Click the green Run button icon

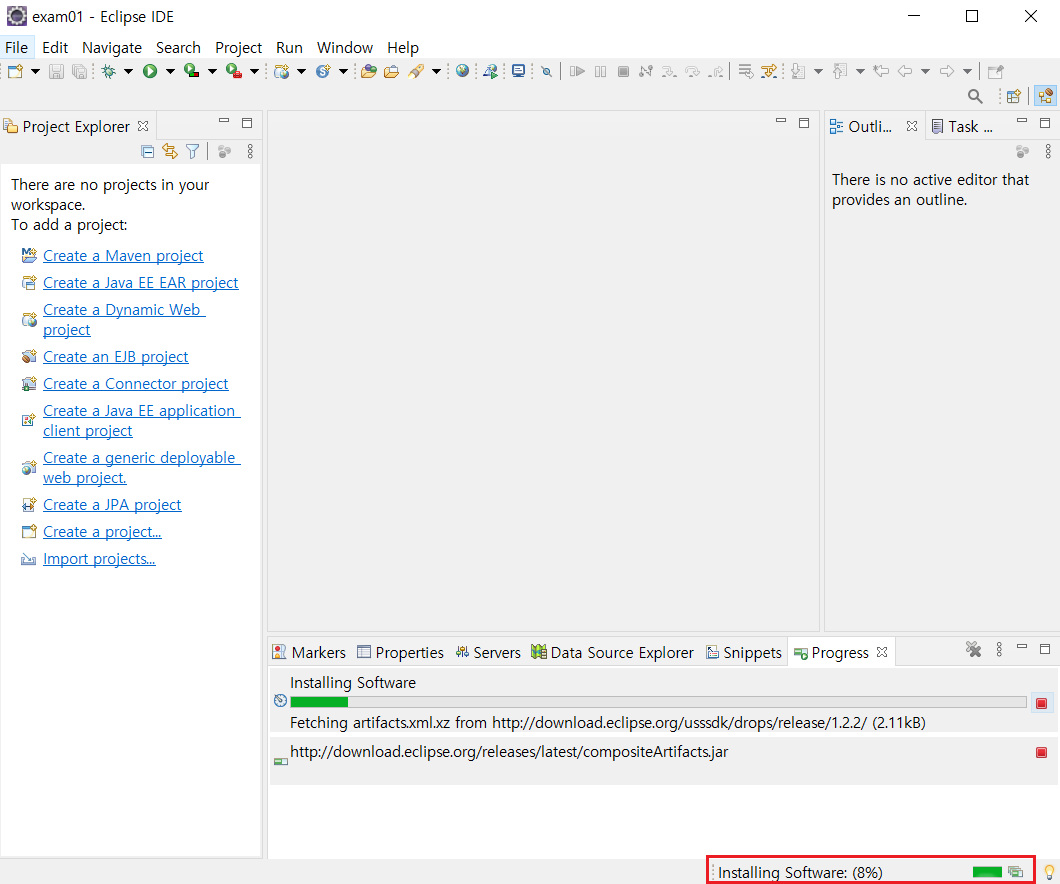coord(149,71)
